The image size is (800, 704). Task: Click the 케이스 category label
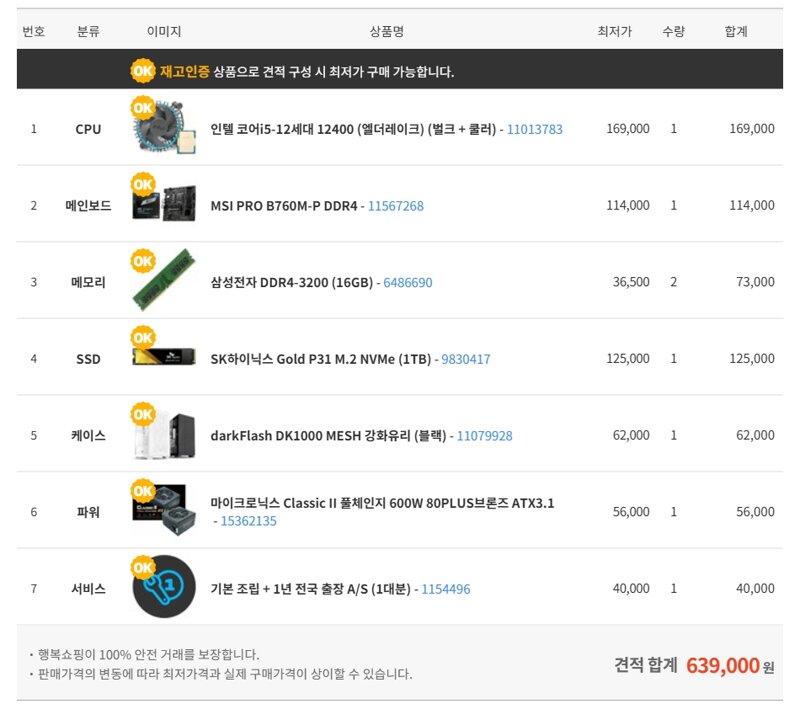point(88,436)
